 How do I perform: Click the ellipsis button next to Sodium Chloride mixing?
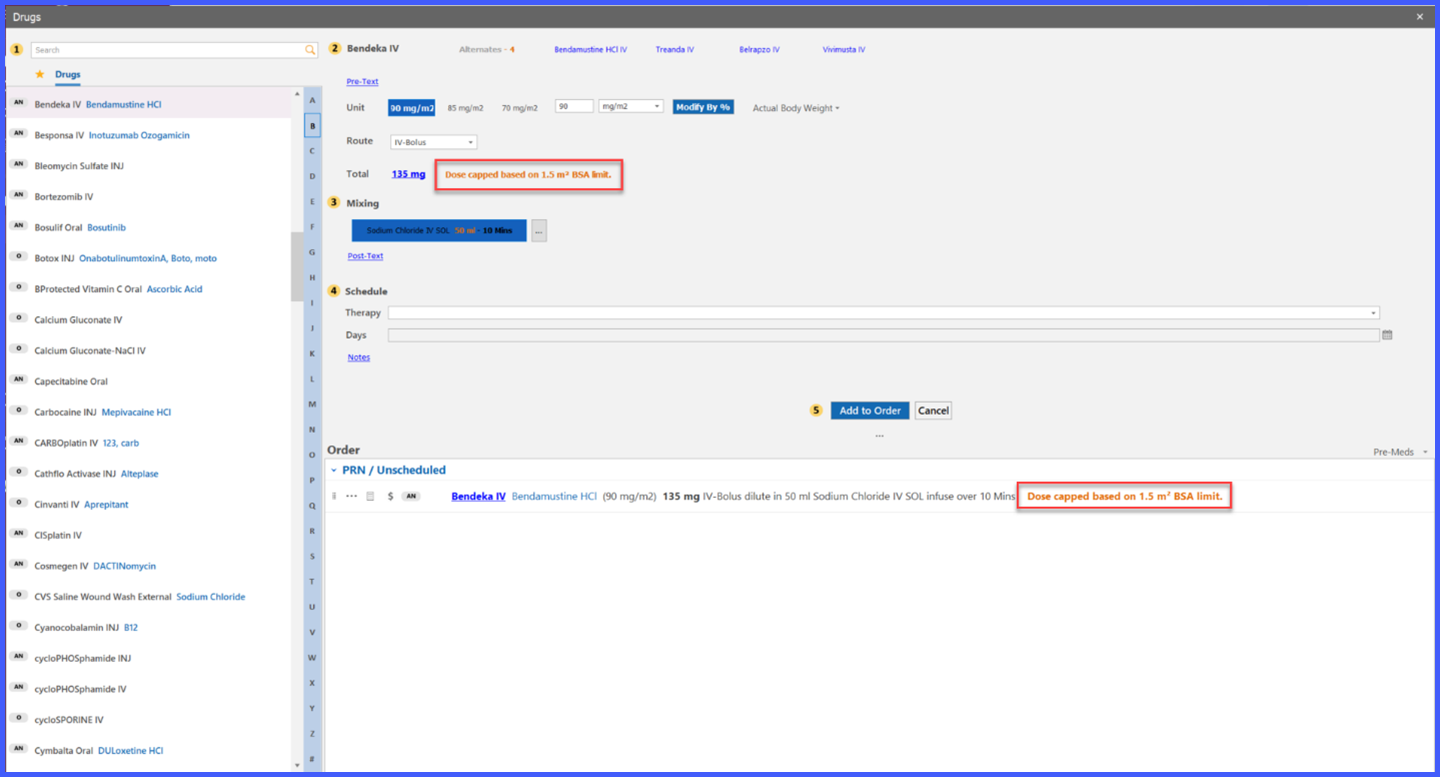point(539,231)
